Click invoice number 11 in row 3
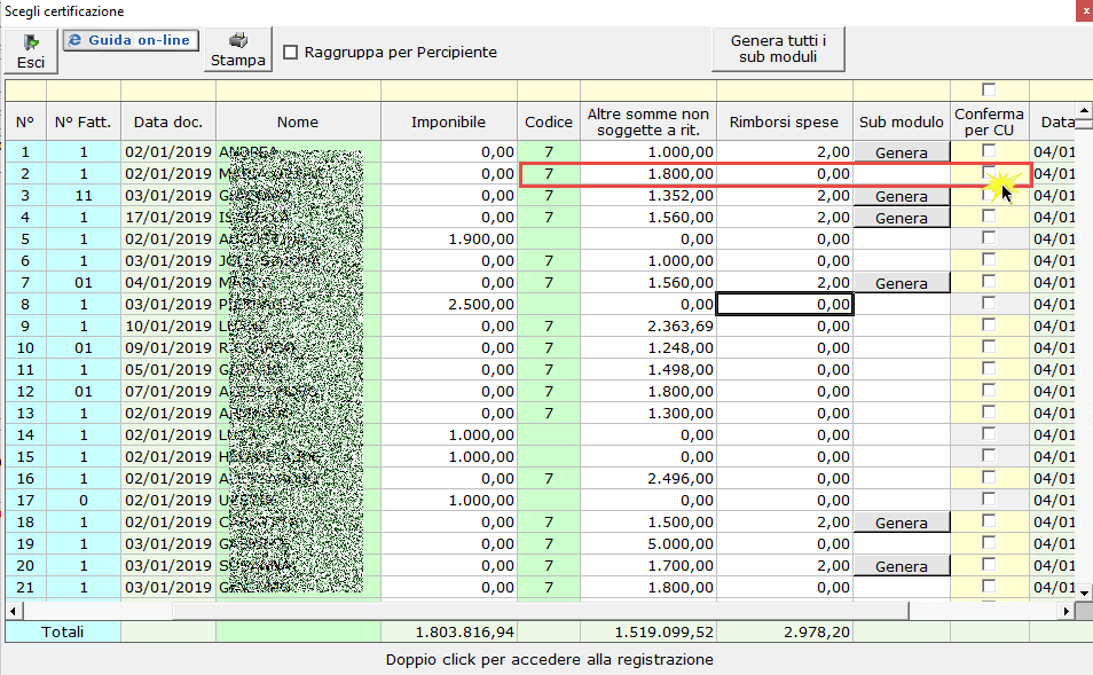This screenshot has height=675, width=1093. [x=84, y=196]
